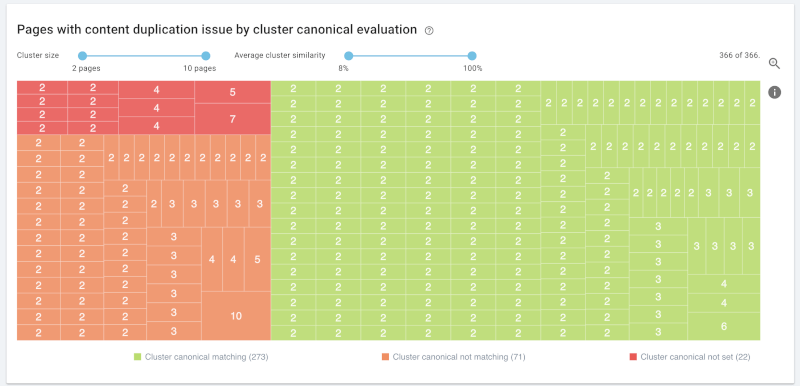Click 'Cluster canonical not matching (71)' legend text
The width and height of the screenshot is (800, 386).
pos(459,357)
